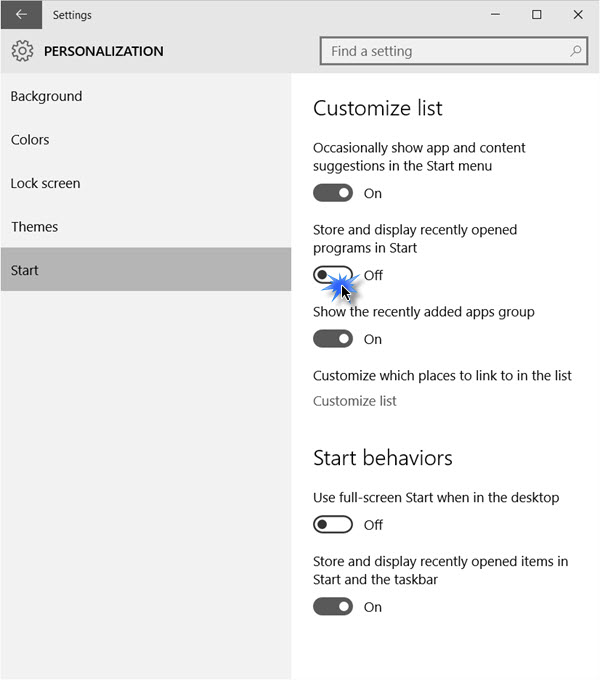
Task: Click the Settings title text
Action: point(72,15)
